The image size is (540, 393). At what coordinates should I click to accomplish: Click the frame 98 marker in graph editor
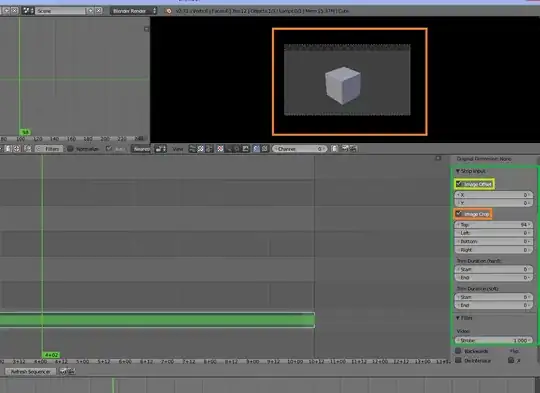[x=25, y=132]
